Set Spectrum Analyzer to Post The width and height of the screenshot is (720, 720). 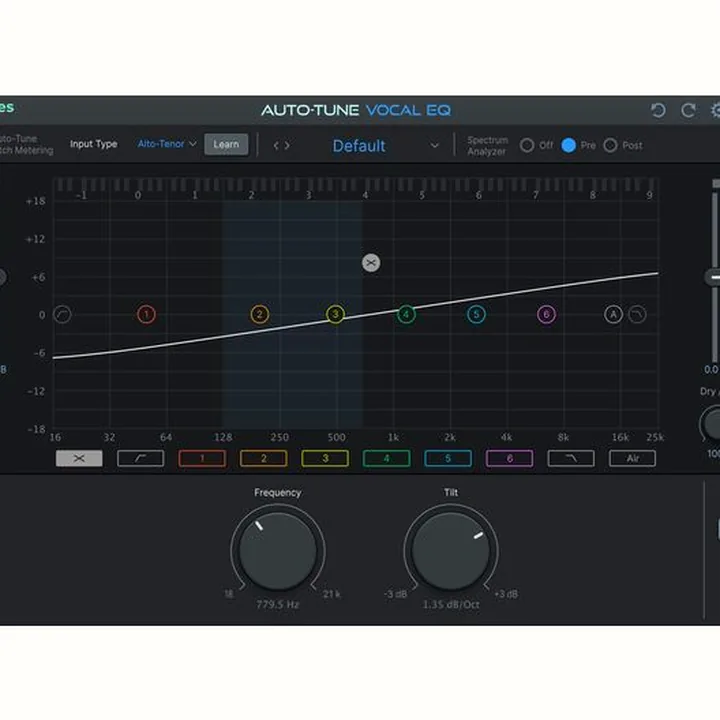click(610, 146)
